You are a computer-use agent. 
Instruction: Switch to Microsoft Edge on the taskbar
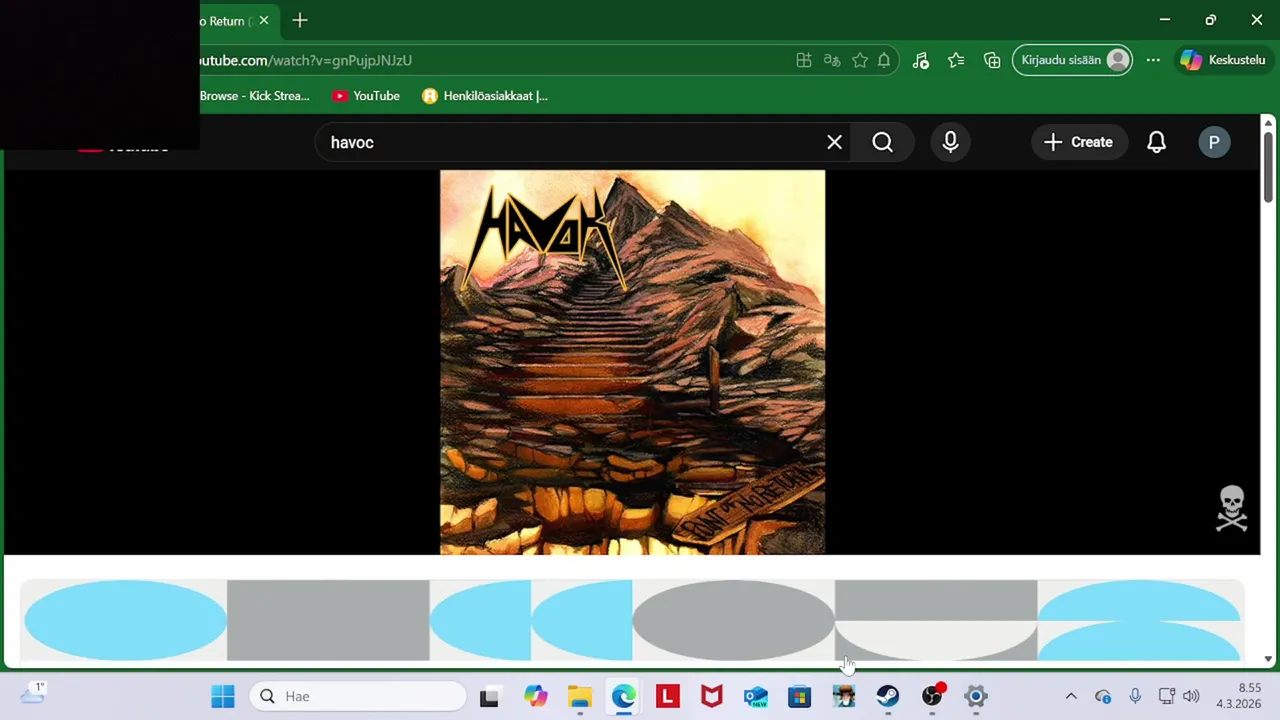(624, 696)
